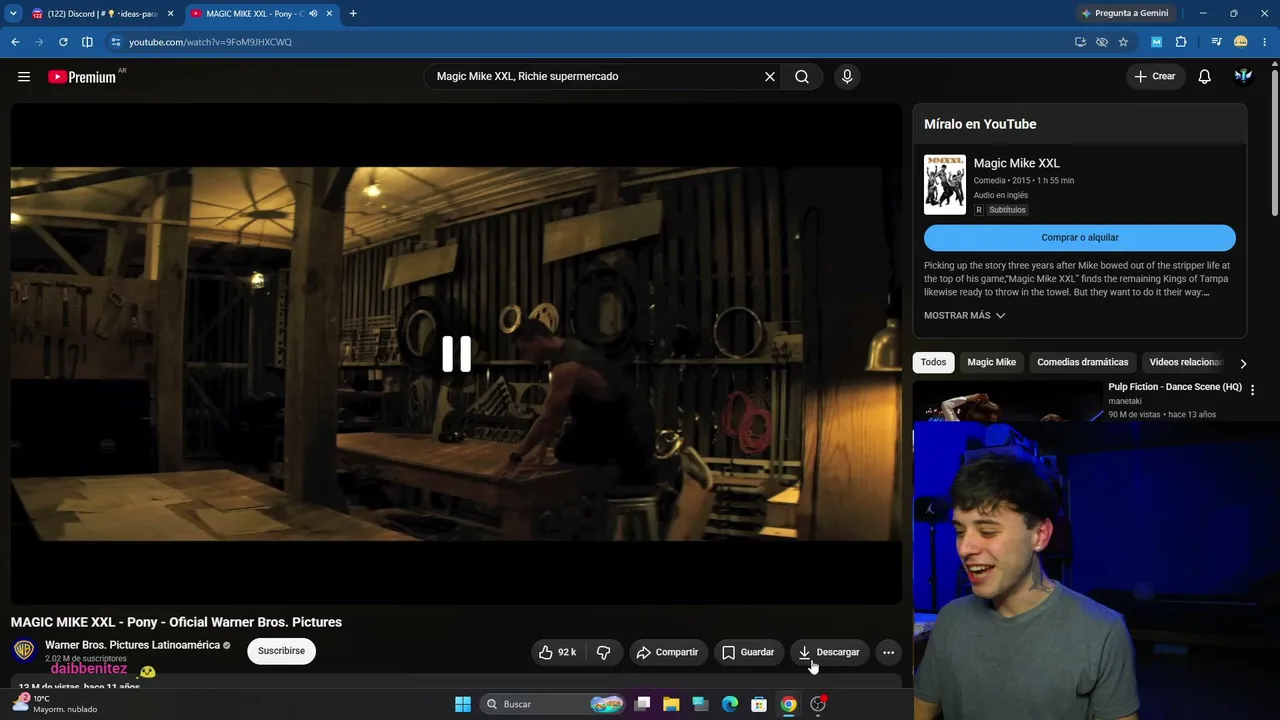
Task: Open File Explorer from the taskbar
Action: coord(671,704)
